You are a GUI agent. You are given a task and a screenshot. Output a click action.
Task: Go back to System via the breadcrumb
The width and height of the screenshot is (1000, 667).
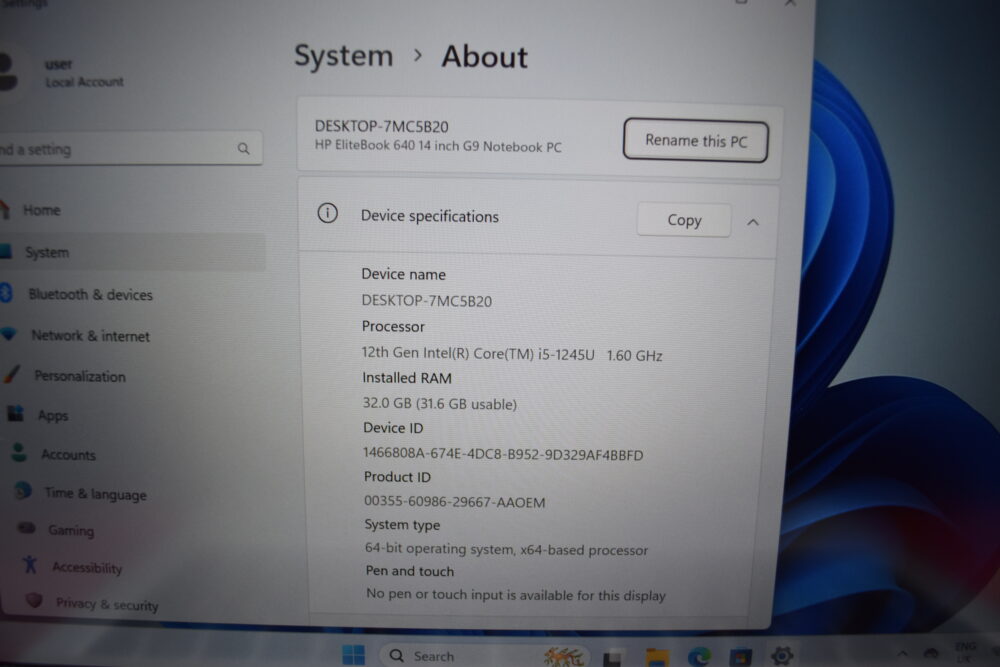point(343,56)
